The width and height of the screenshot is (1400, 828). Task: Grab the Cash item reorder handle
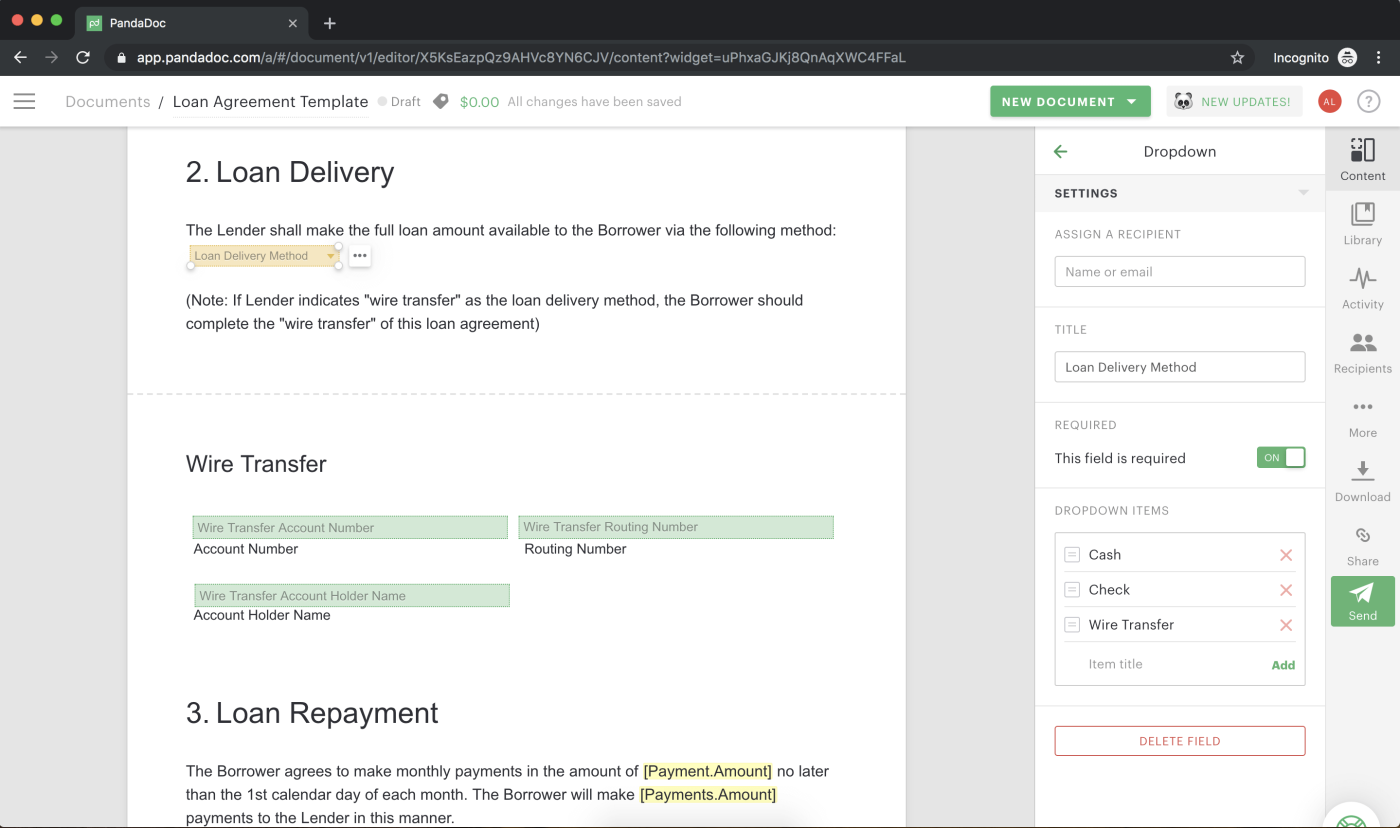tap(1072, 554)
